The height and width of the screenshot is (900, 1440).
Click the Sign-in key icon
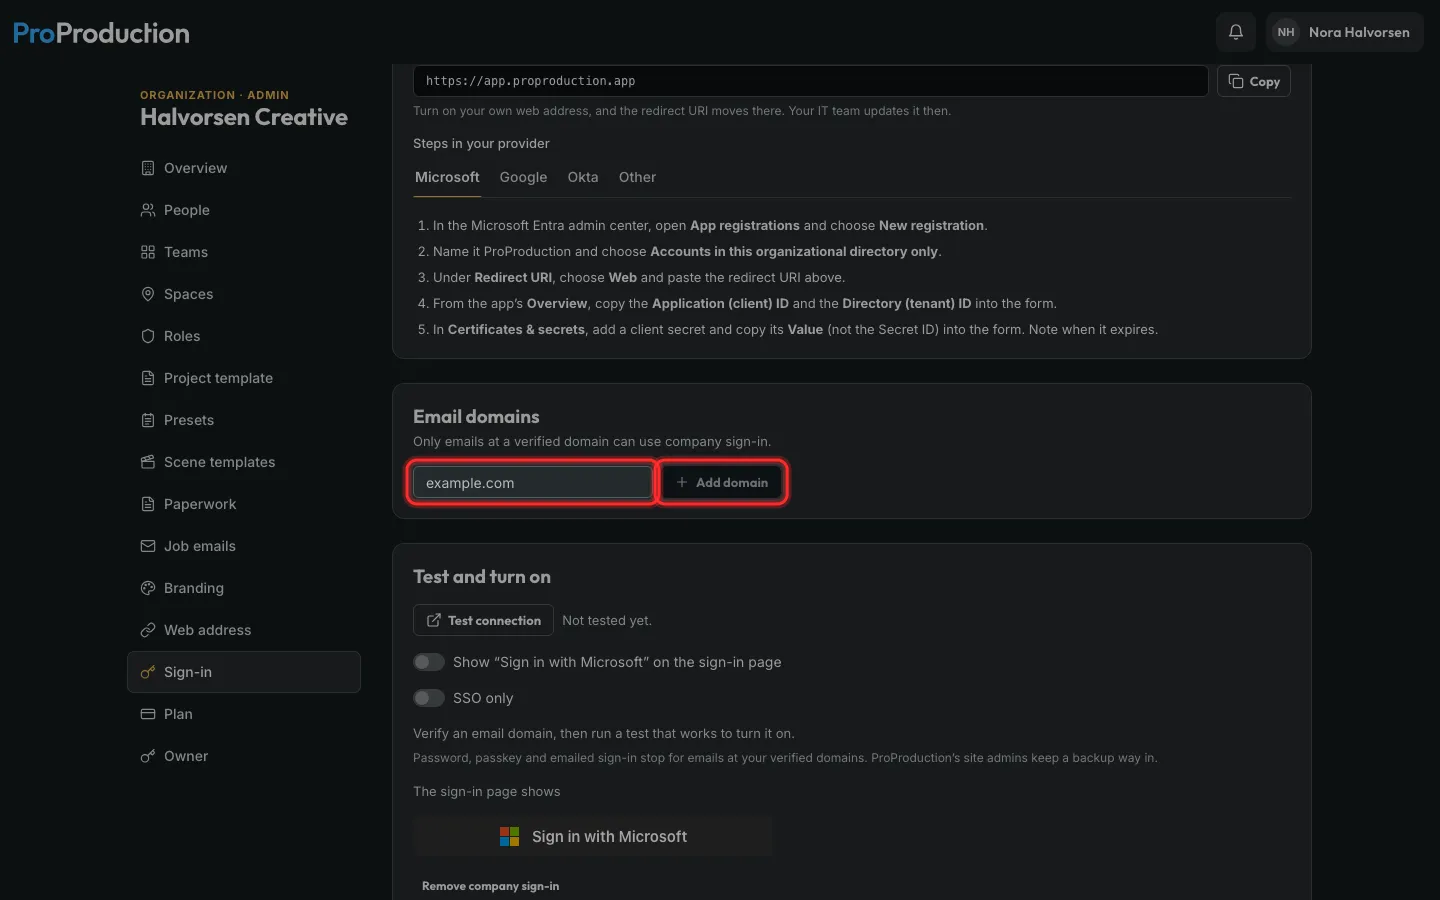148,672
